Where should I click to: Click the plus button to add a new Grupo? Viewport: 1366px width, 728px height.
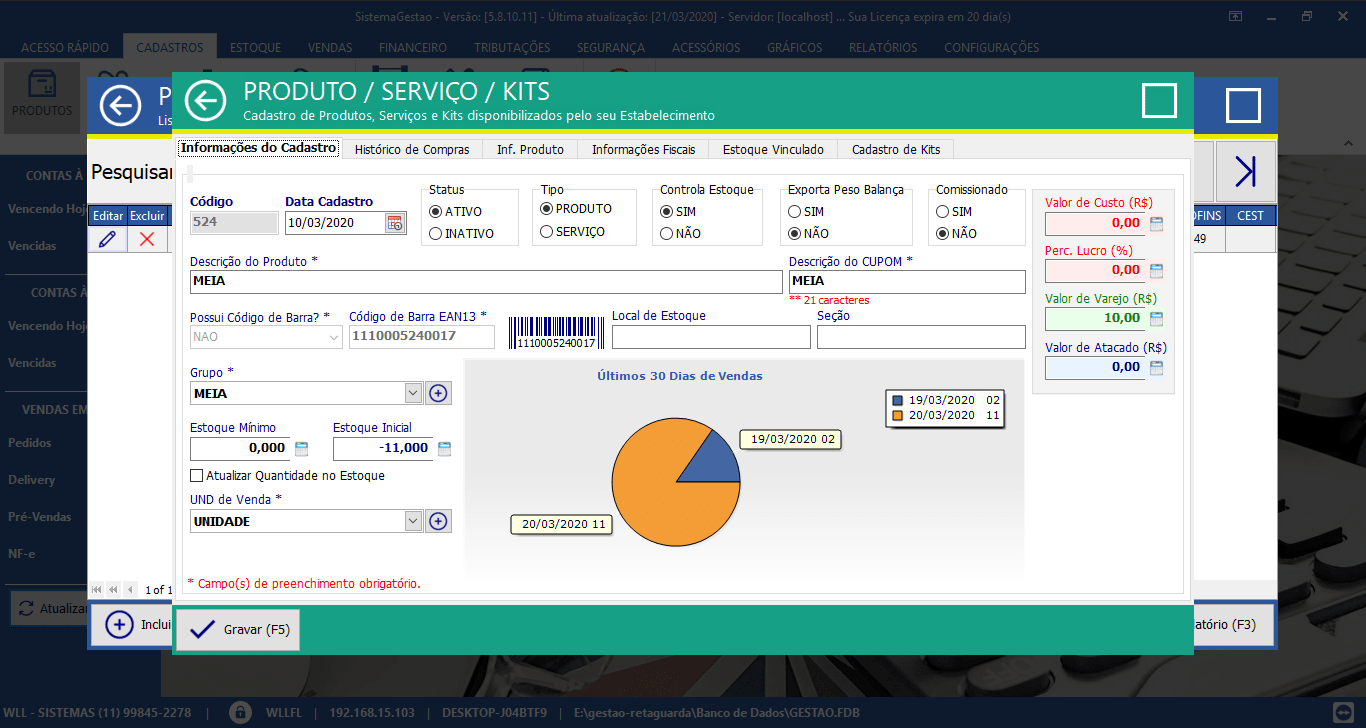click(438, 393)
